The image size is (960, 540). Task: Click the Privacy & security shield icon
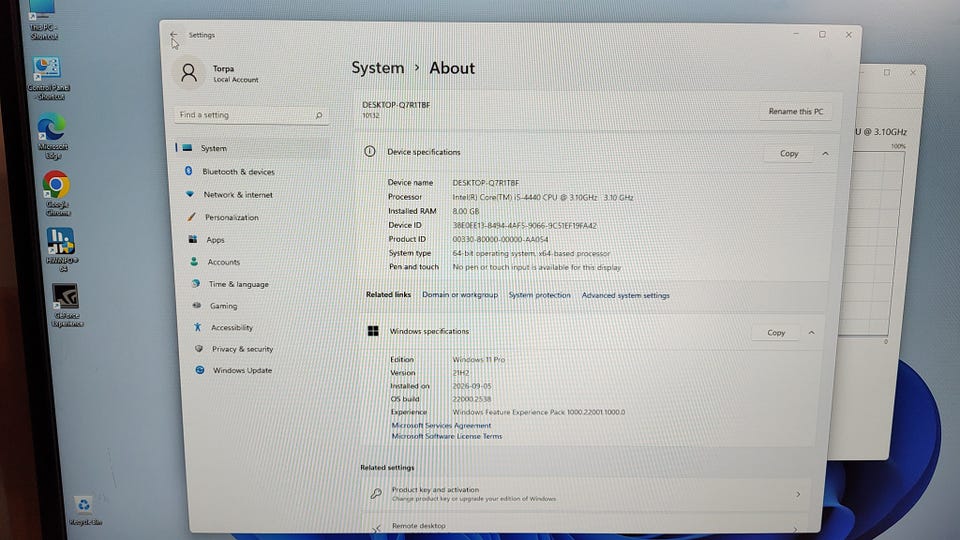[199, 348]
